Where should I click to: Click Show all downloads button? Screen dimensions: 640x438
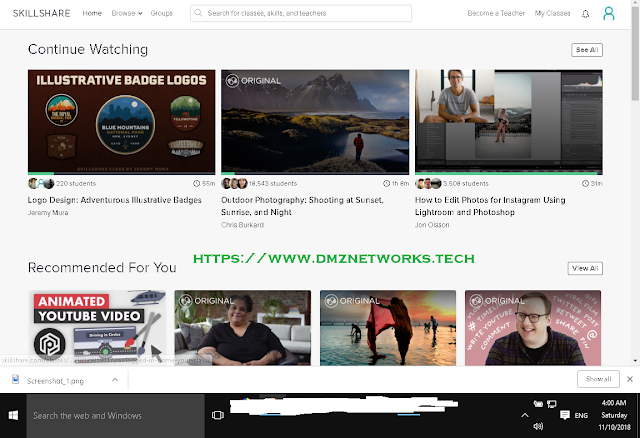(x=598, y=379)
